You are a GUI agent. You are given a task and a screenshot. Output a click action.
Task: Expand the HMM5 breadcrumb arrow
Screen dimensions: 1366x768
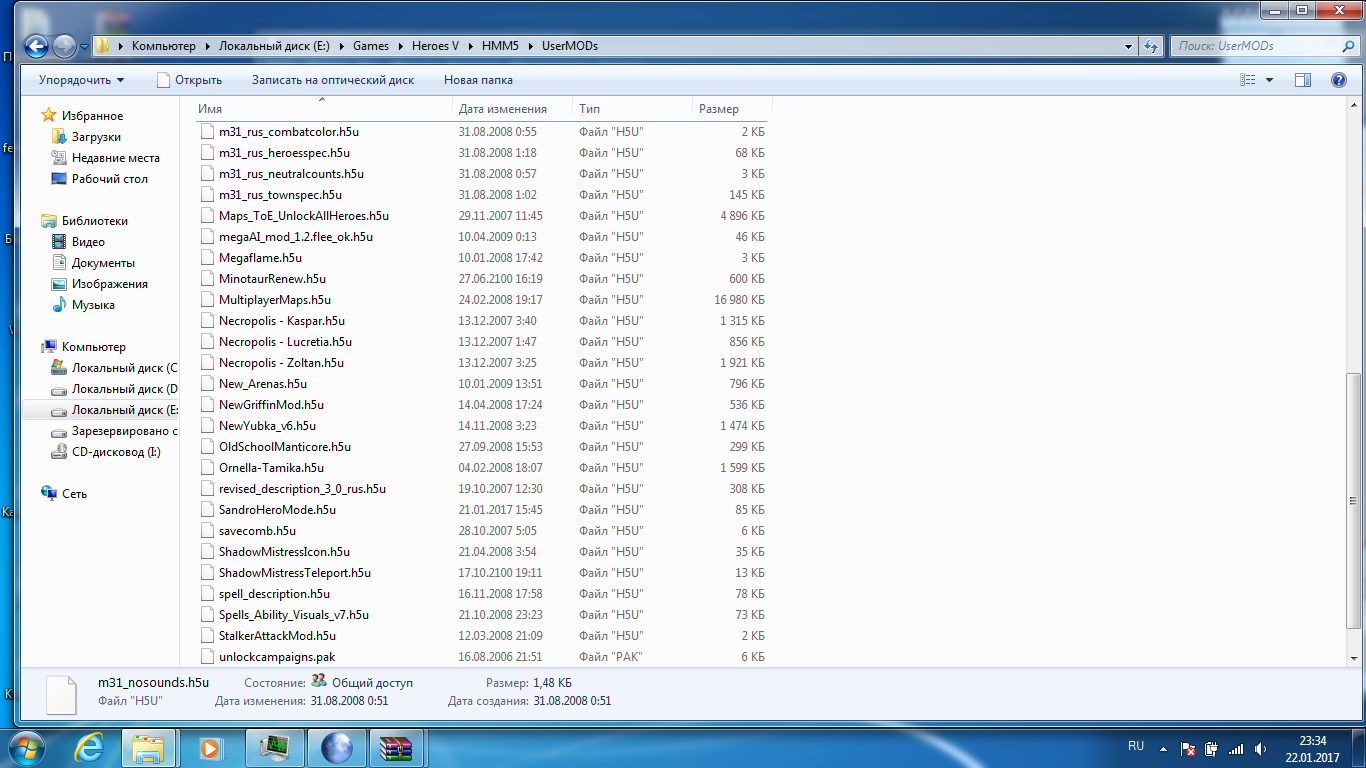coord(531,46)
